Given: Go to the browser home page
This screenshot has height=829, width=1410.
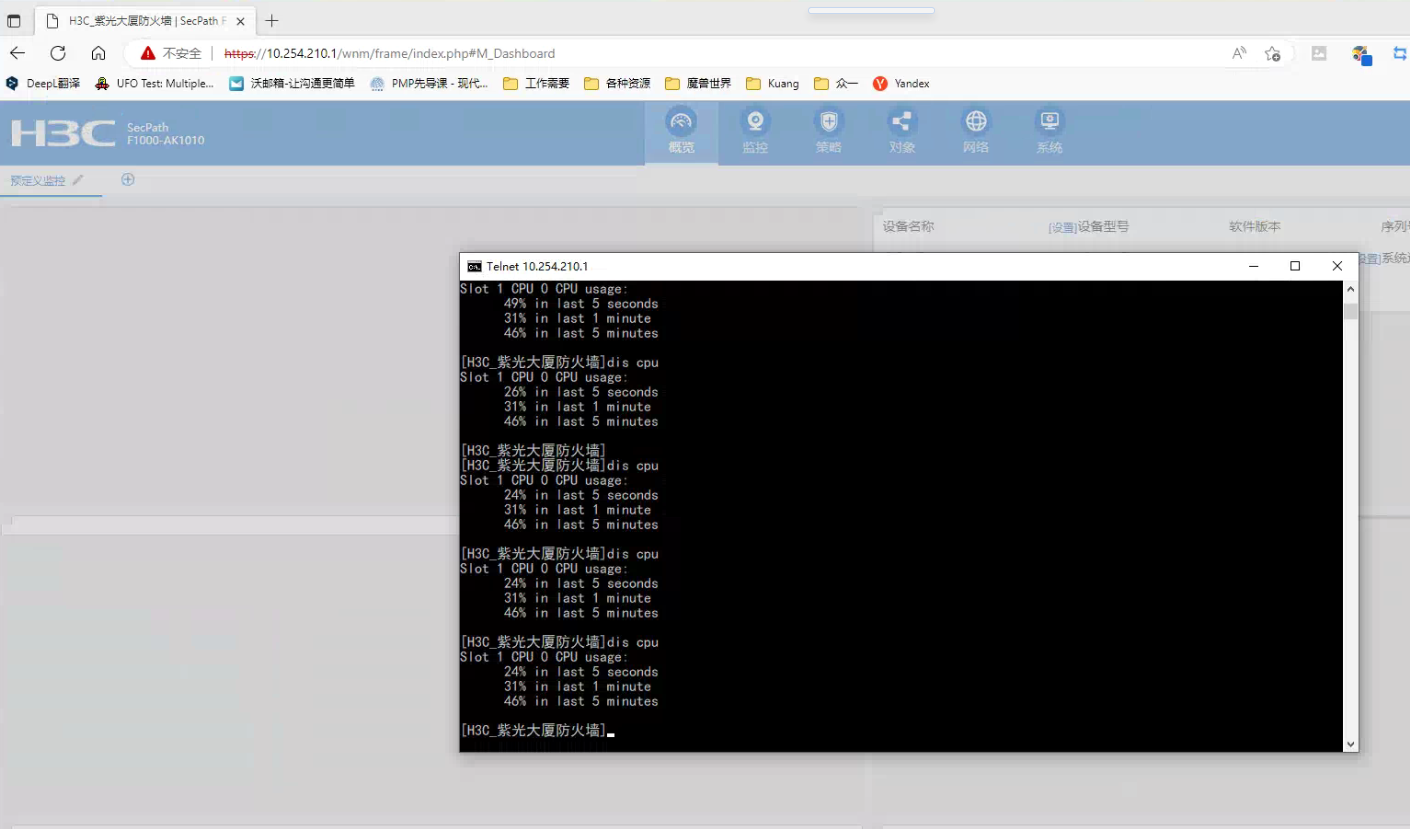Looking at the screenshot, I should click(x=98, y=53).
